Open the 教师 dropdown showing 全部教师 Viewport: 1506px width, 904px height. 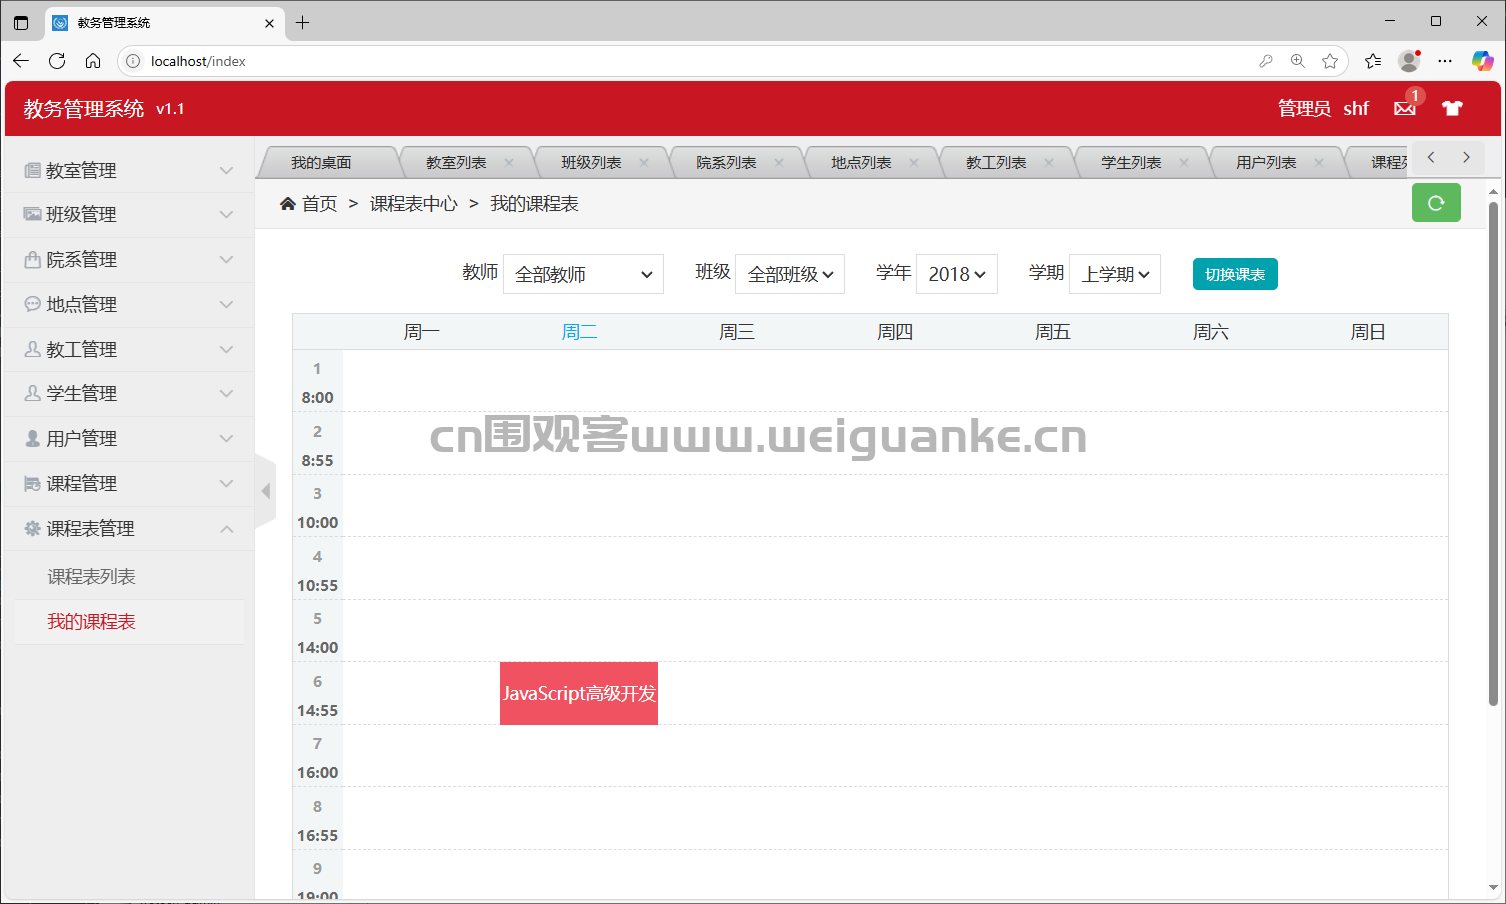[583, 274]
